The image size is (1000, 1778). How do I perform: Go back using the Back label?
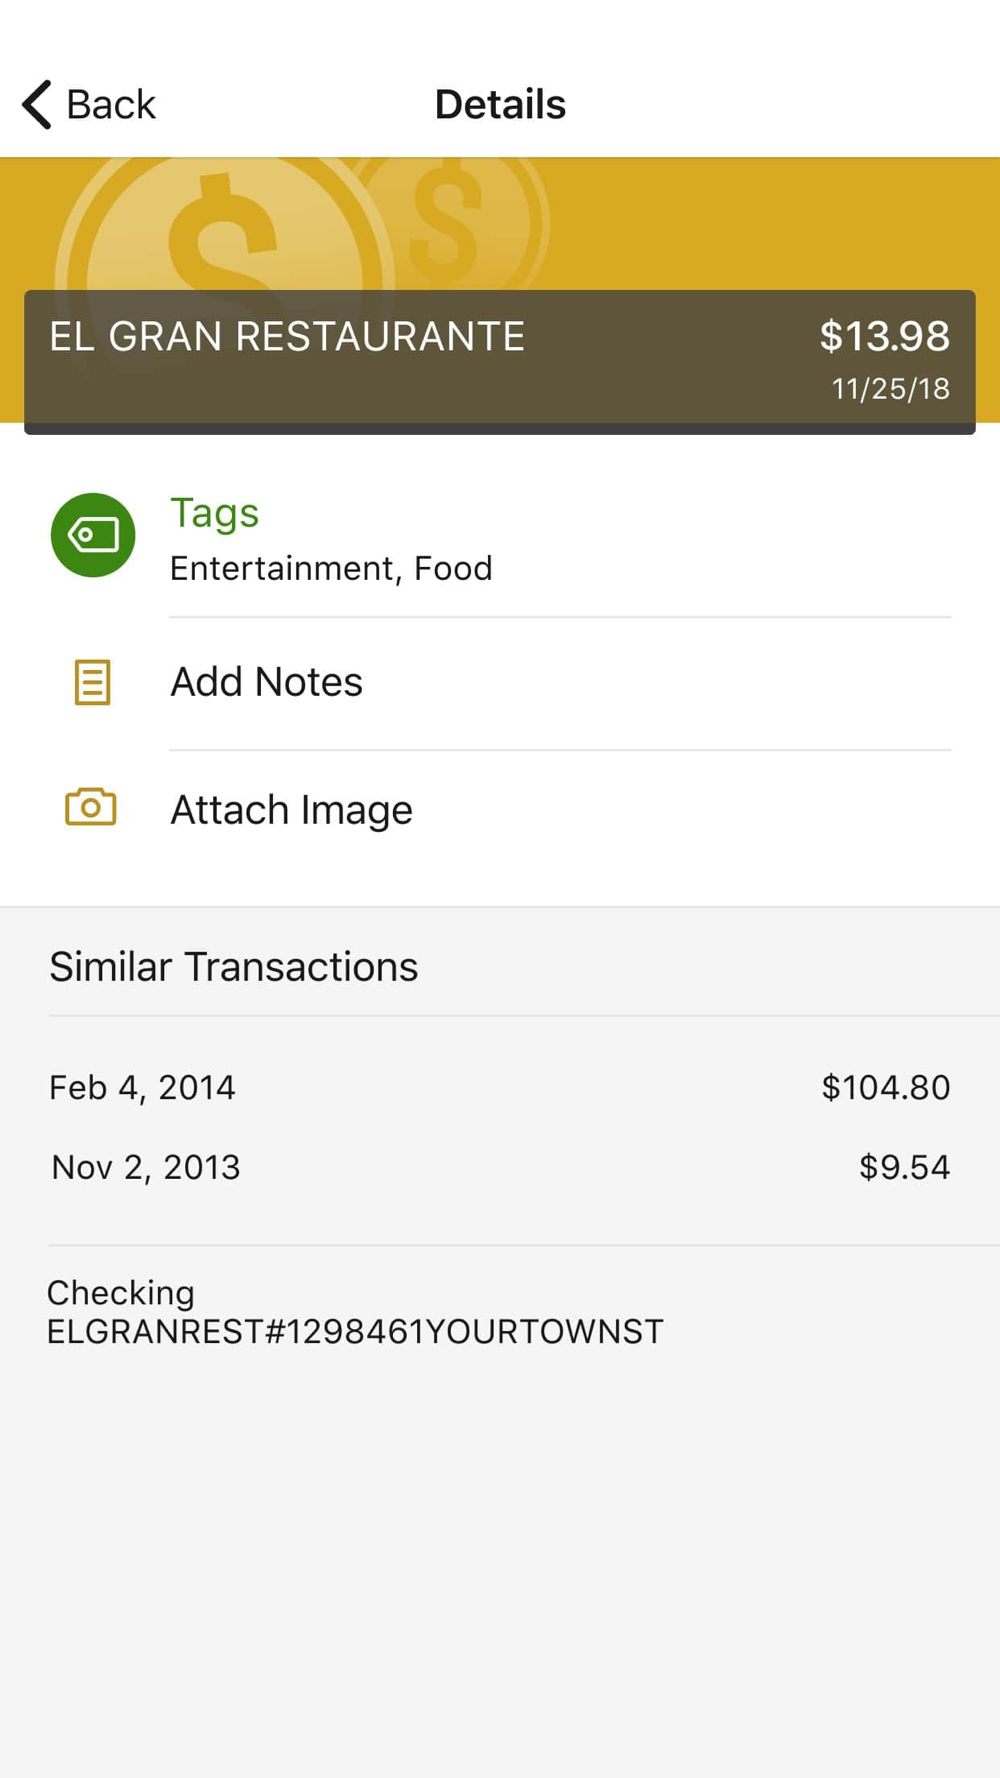111,104
